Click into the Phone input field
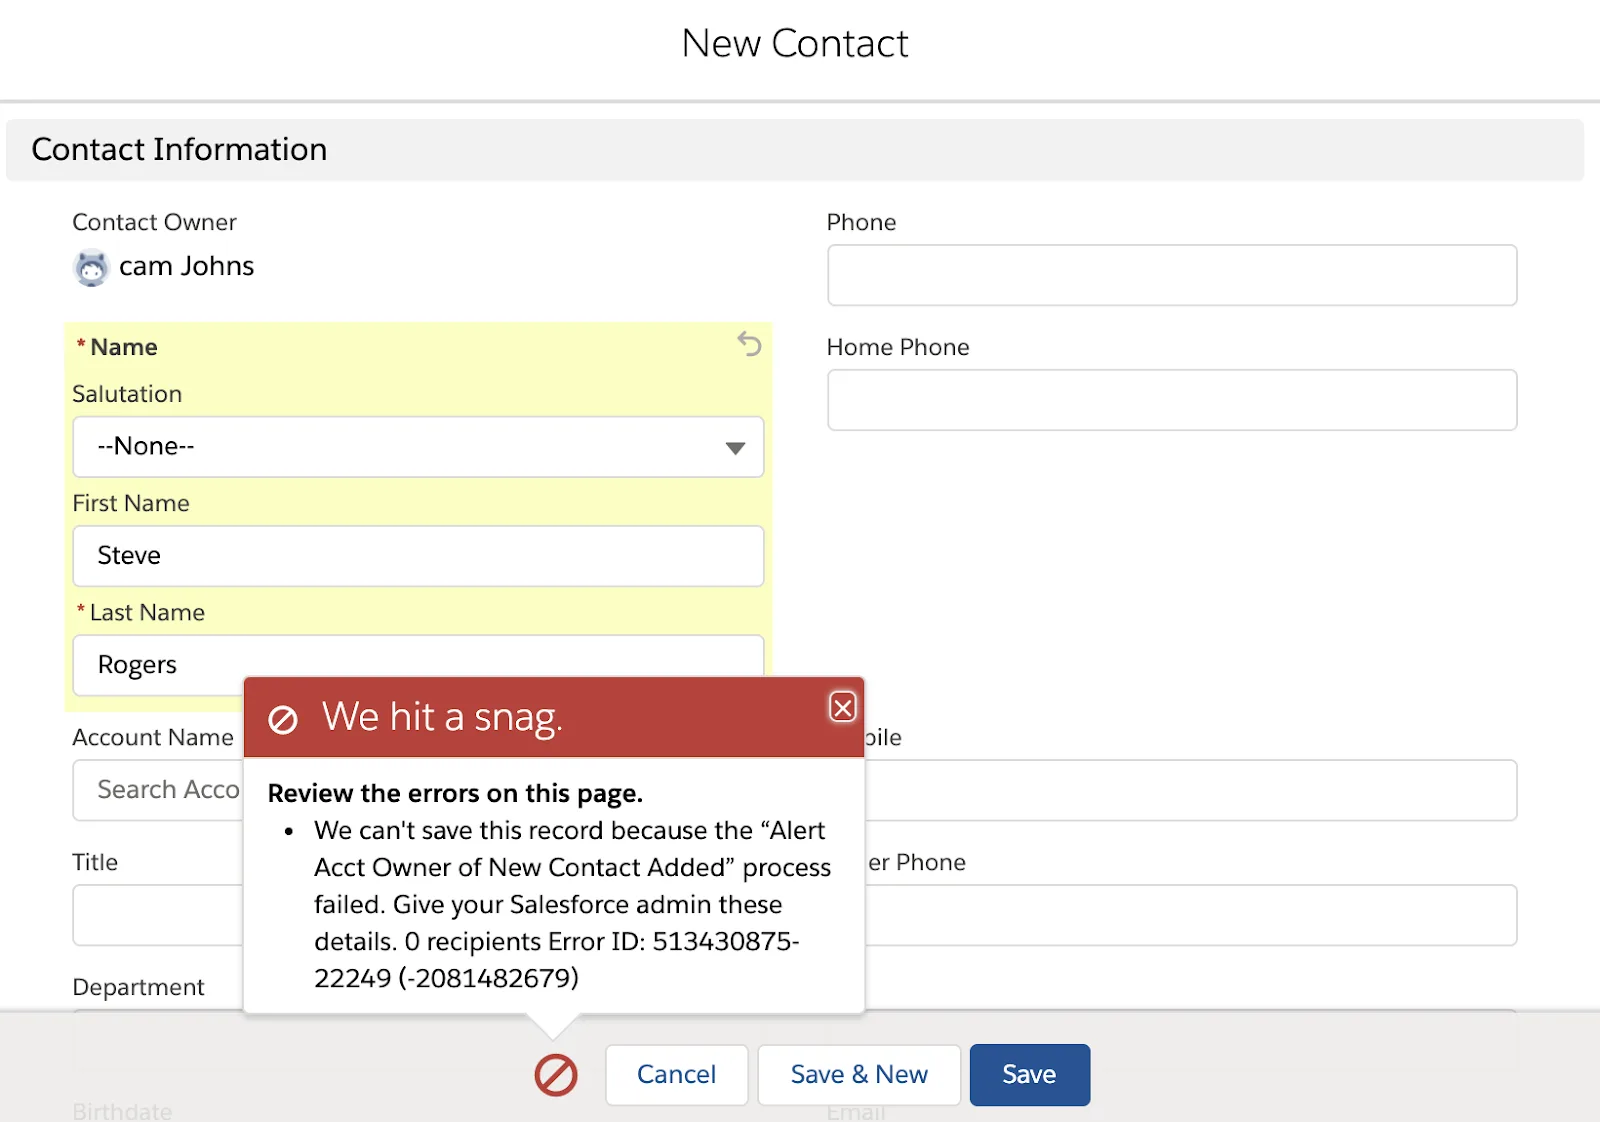1600x1122 pixels. 1172,275
